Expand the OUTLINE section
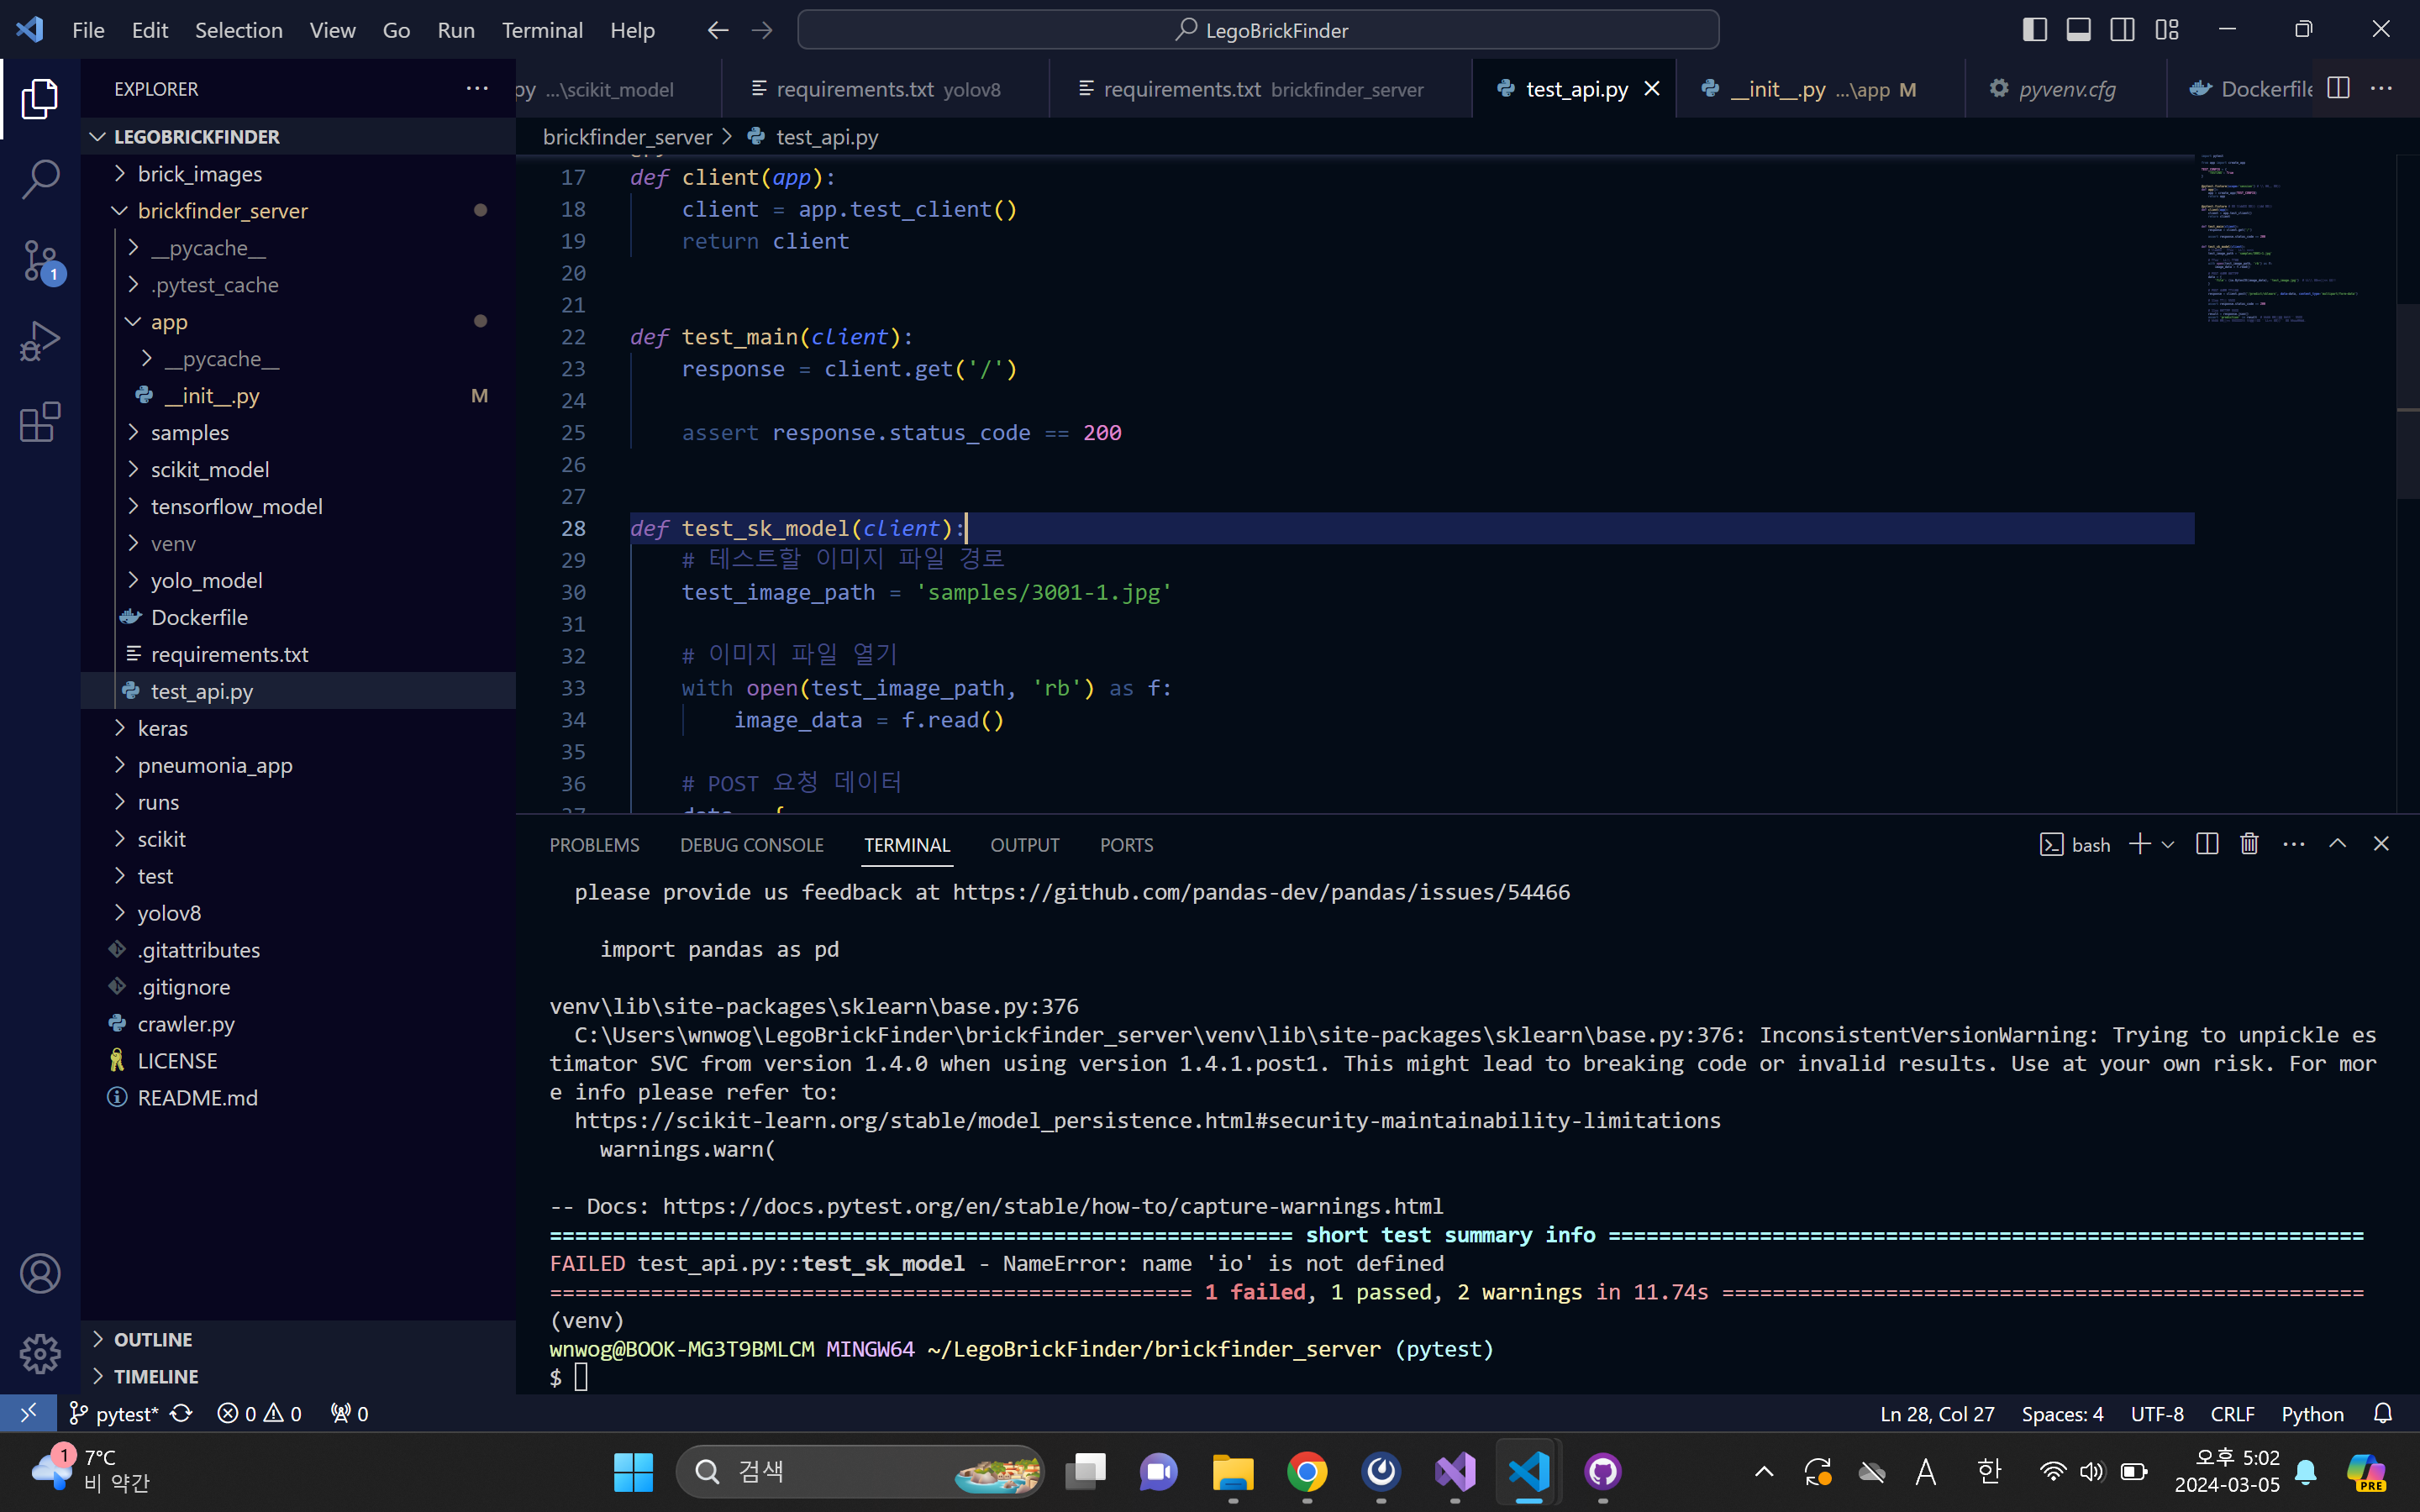 [x=298, y=1339]
